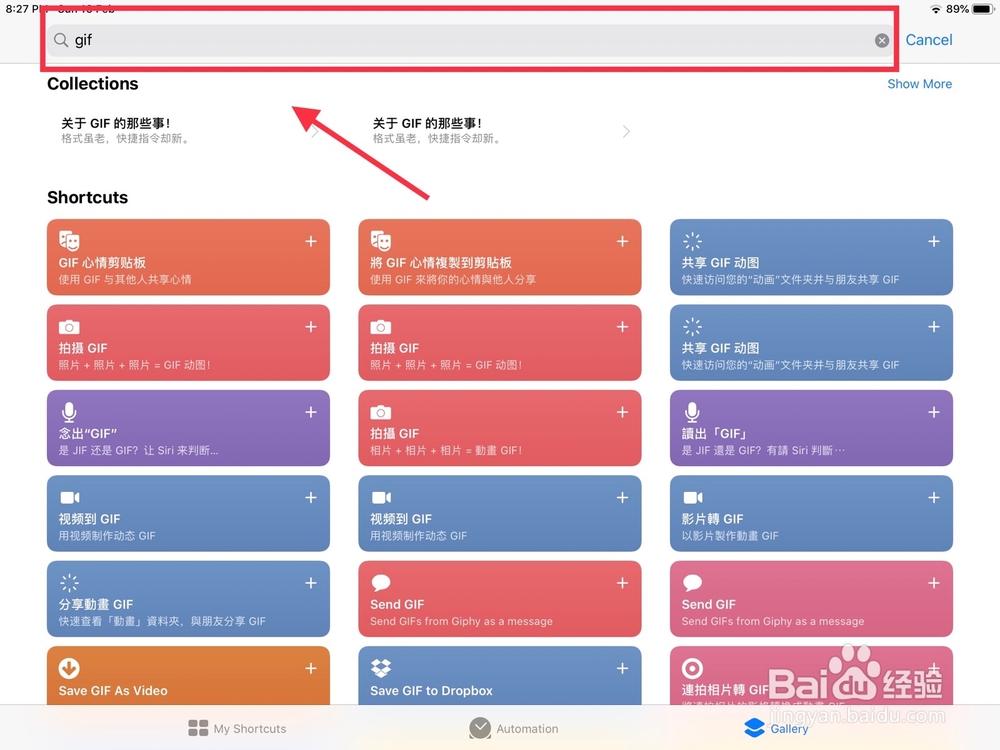The width and height of the screenshot is (1000, 750).
Task: Clear the search text with the x button
Action: click(881, 40)
